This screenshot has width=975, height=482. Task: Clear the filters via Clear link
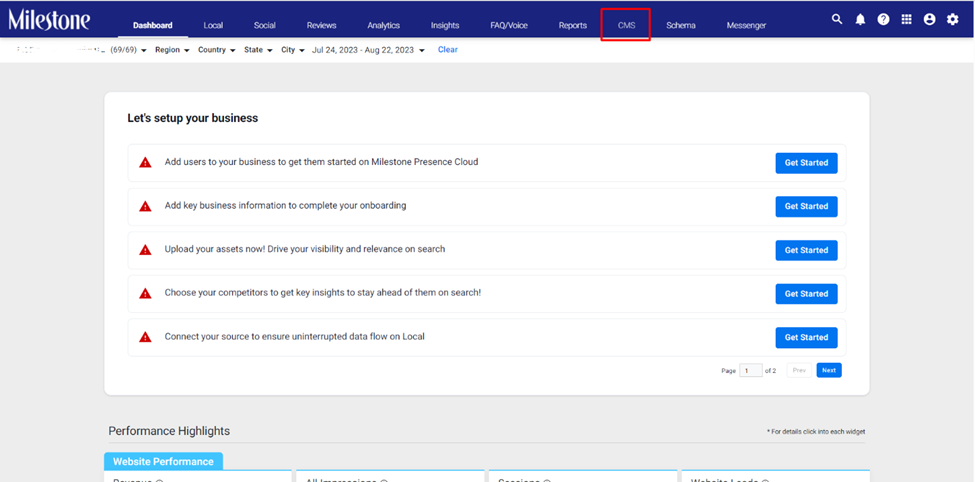pos(448,50)
